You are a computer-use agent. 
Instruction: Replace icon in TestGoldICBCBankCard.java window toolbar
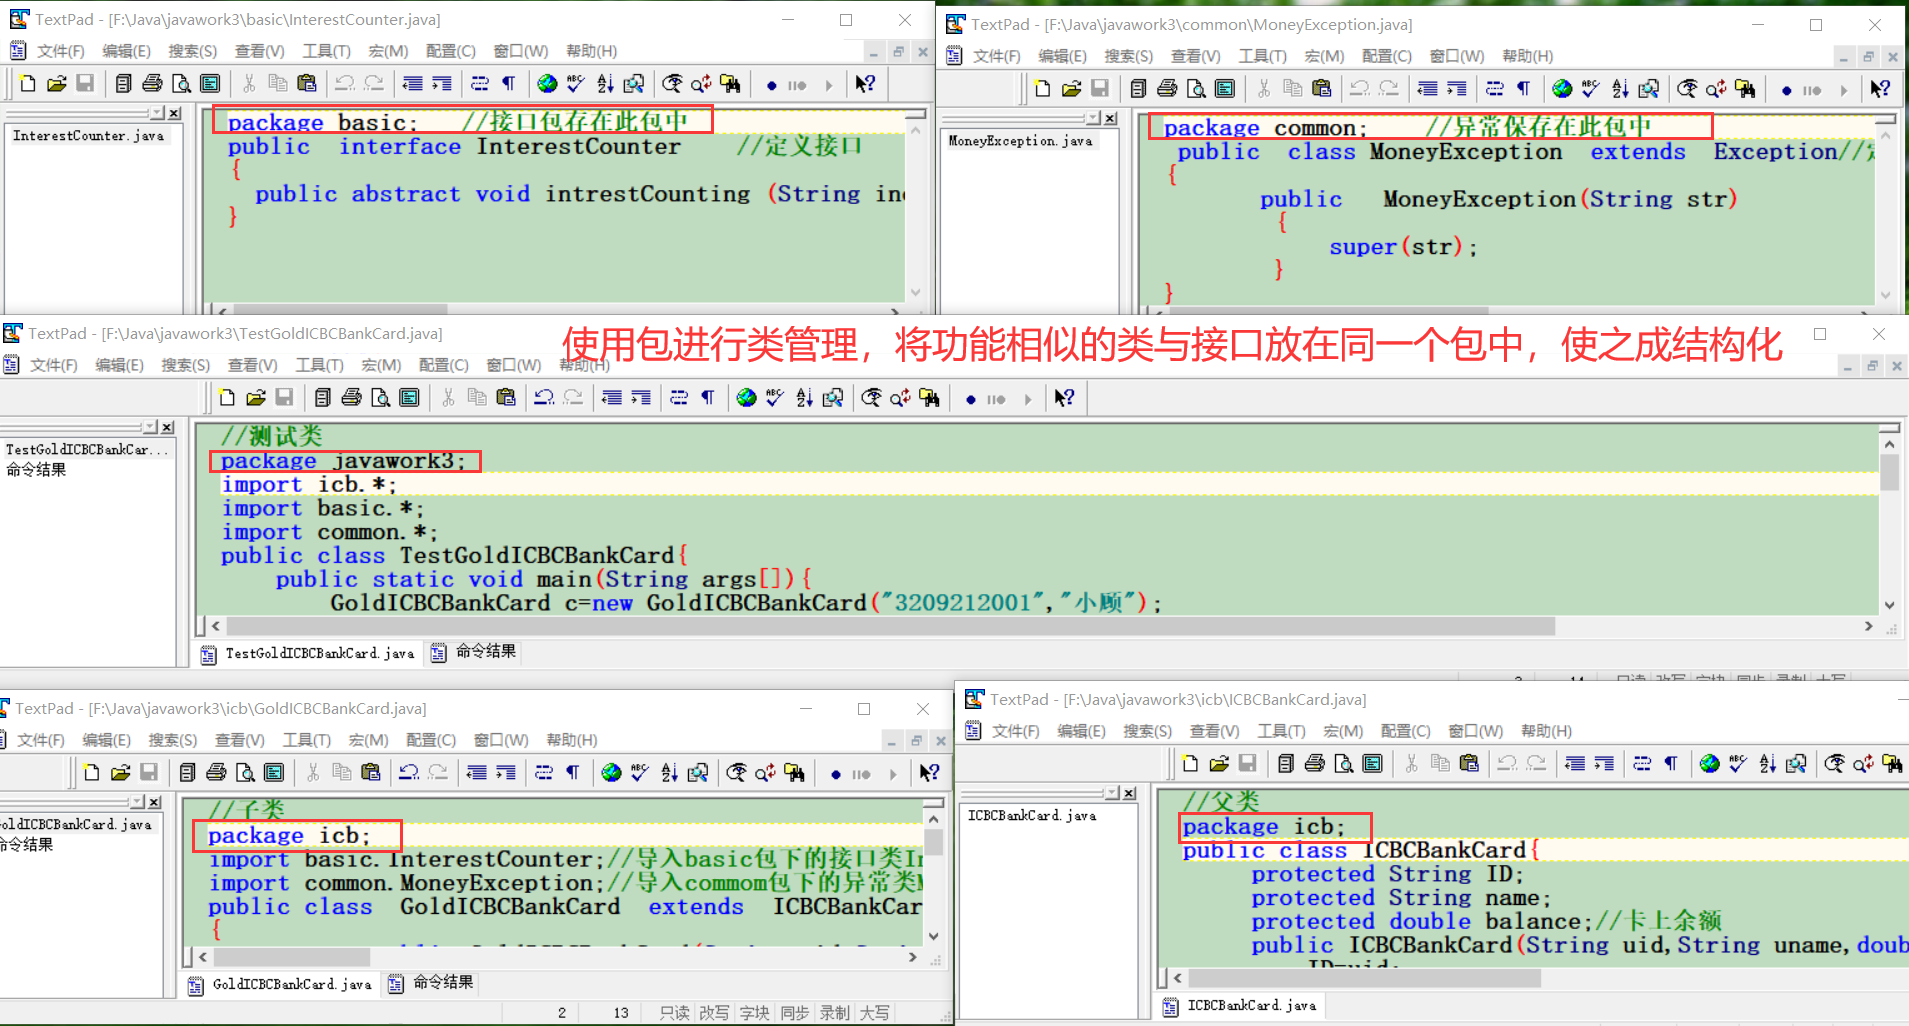[x=900, y=398]
